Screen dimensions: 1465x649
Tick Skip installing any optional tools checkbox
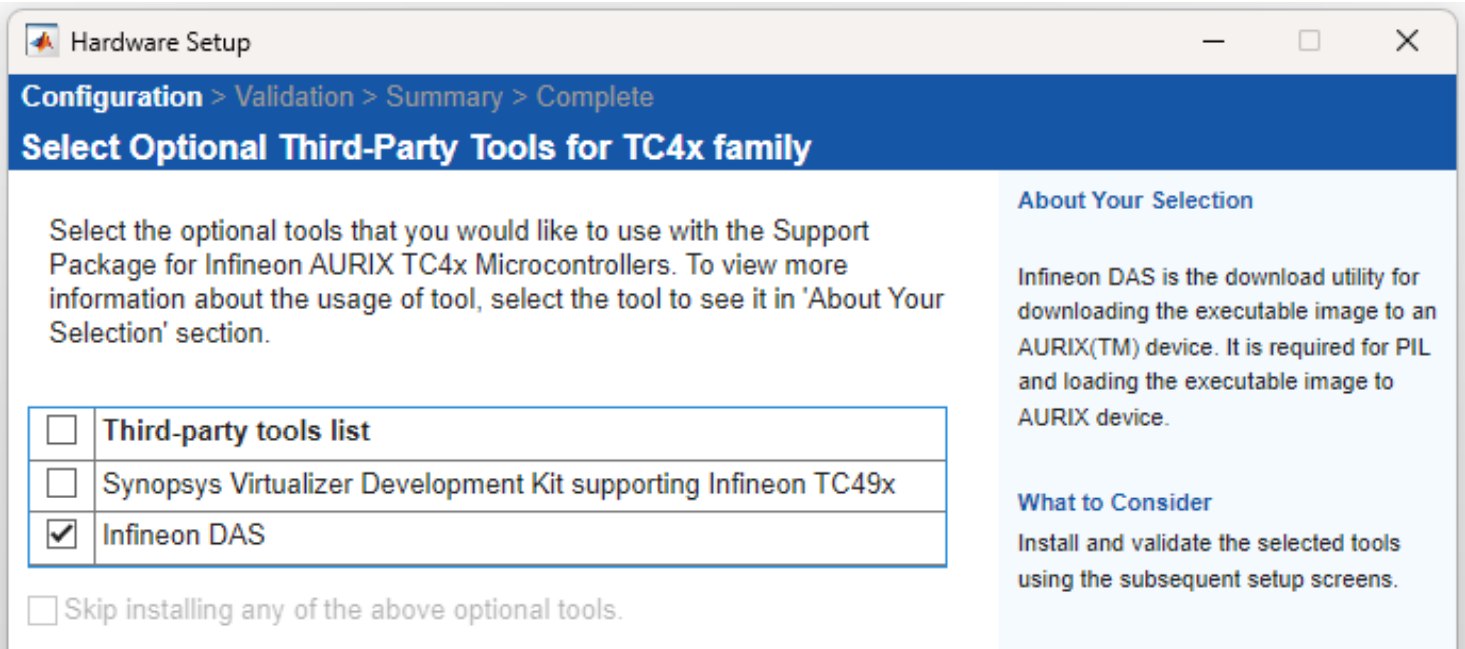coord(42,610)
